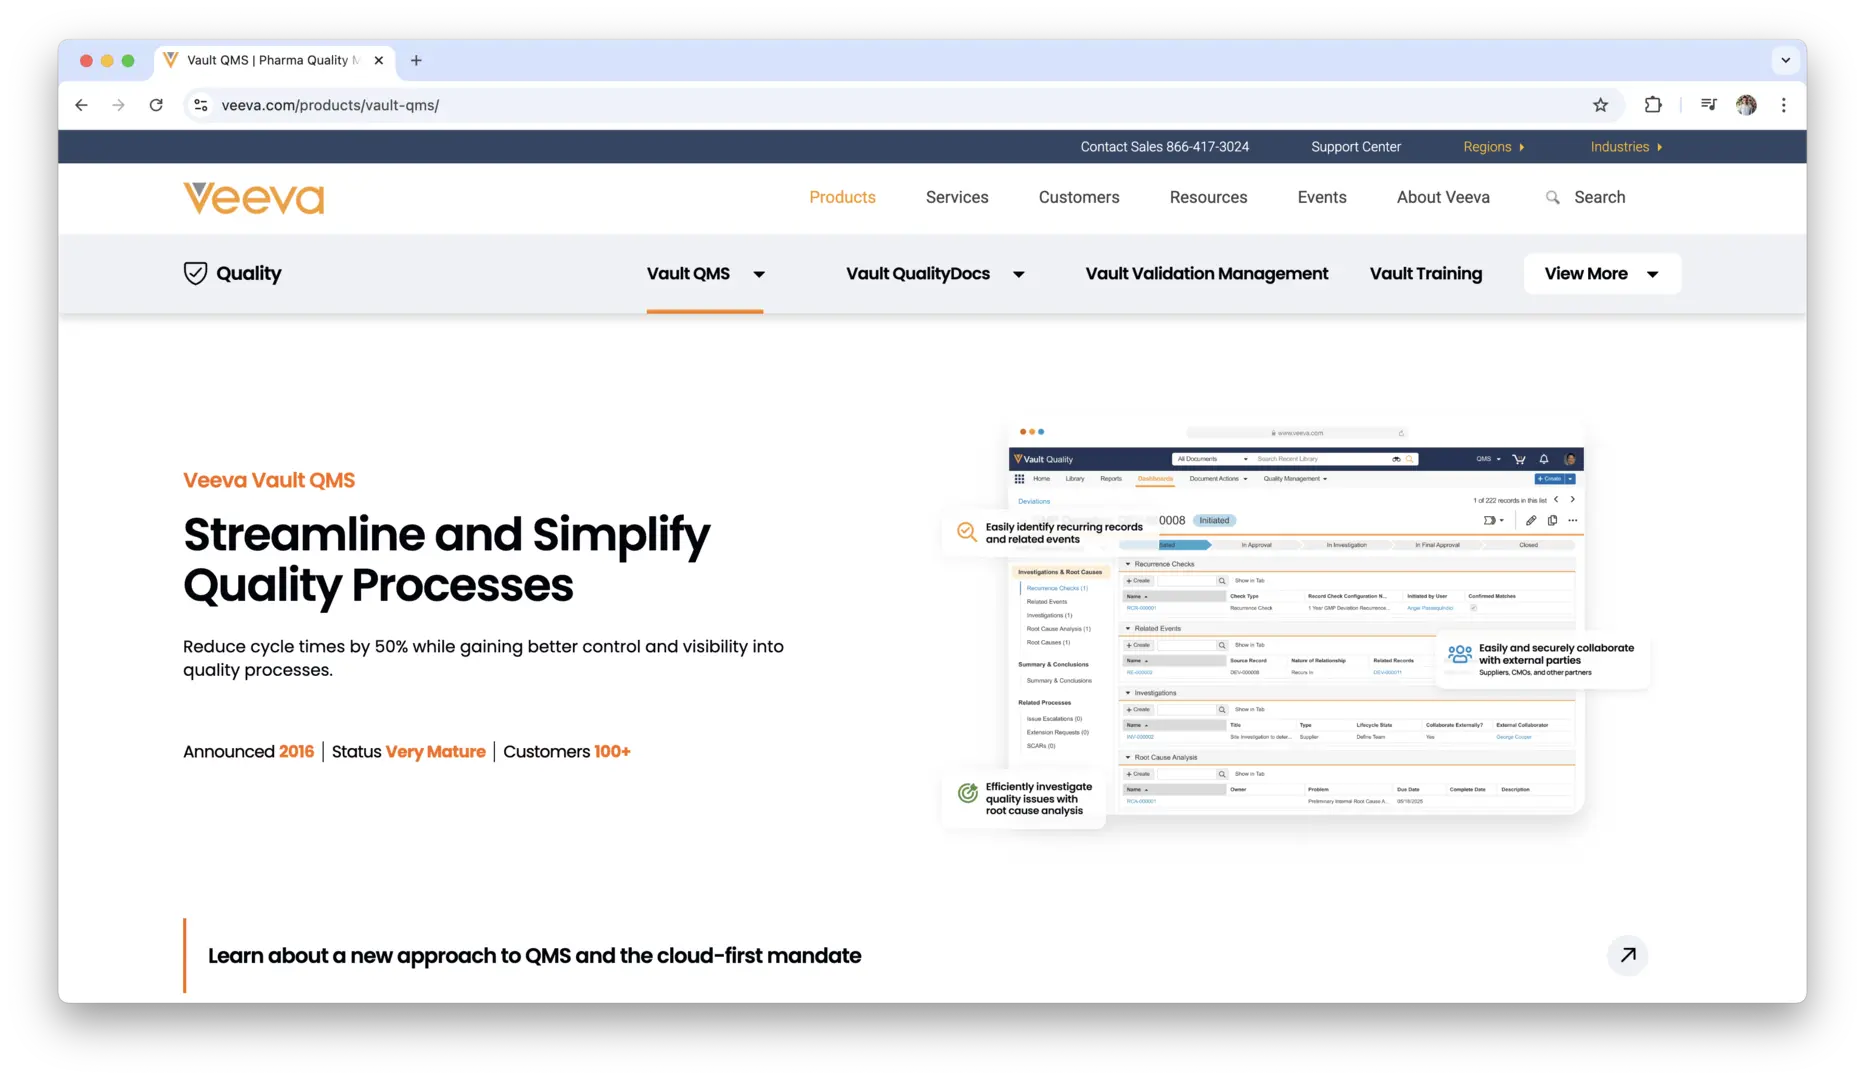Screen dimensions: 1865x1080
Task: Click the Quality shield icon
Action: [195, 273]
